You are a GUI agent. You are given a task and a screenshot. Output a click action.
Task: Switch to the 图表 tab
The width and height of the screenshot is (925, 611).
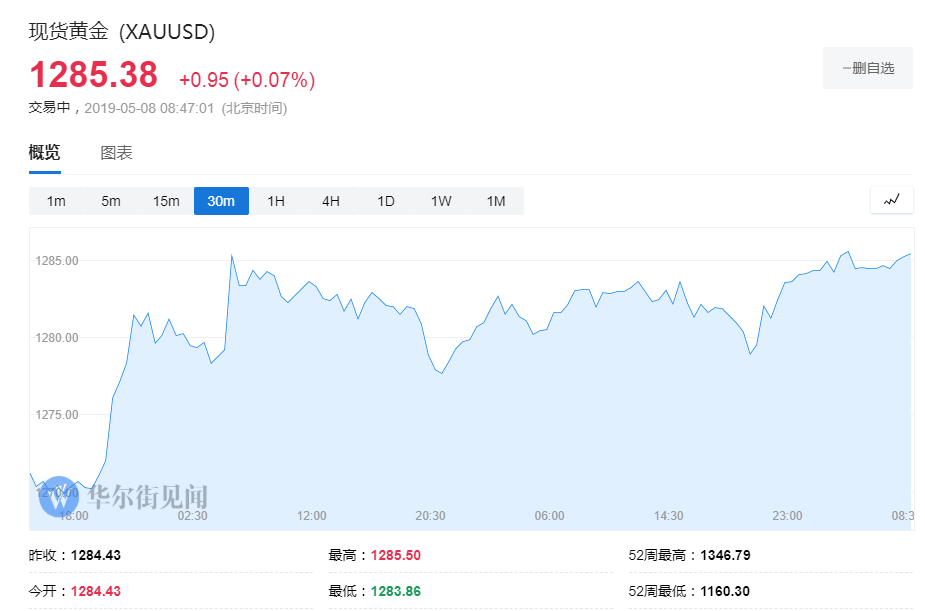pos(119,152)
